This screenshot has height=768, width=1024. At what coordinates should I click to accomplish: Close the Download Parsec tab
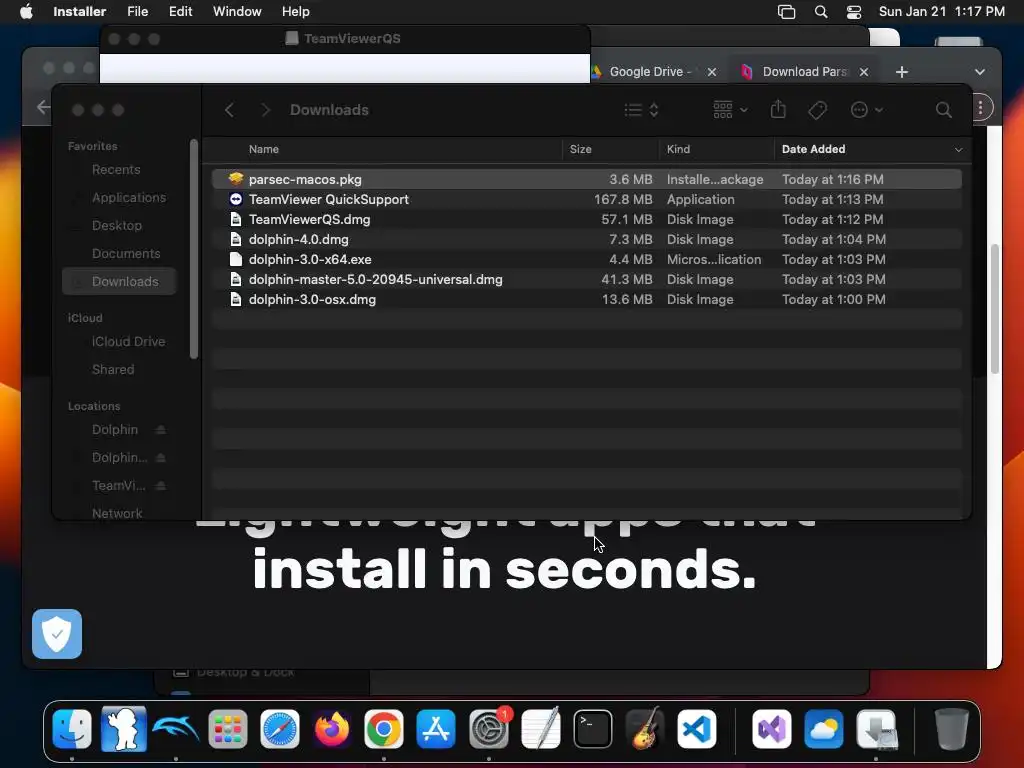pos(864,72)
